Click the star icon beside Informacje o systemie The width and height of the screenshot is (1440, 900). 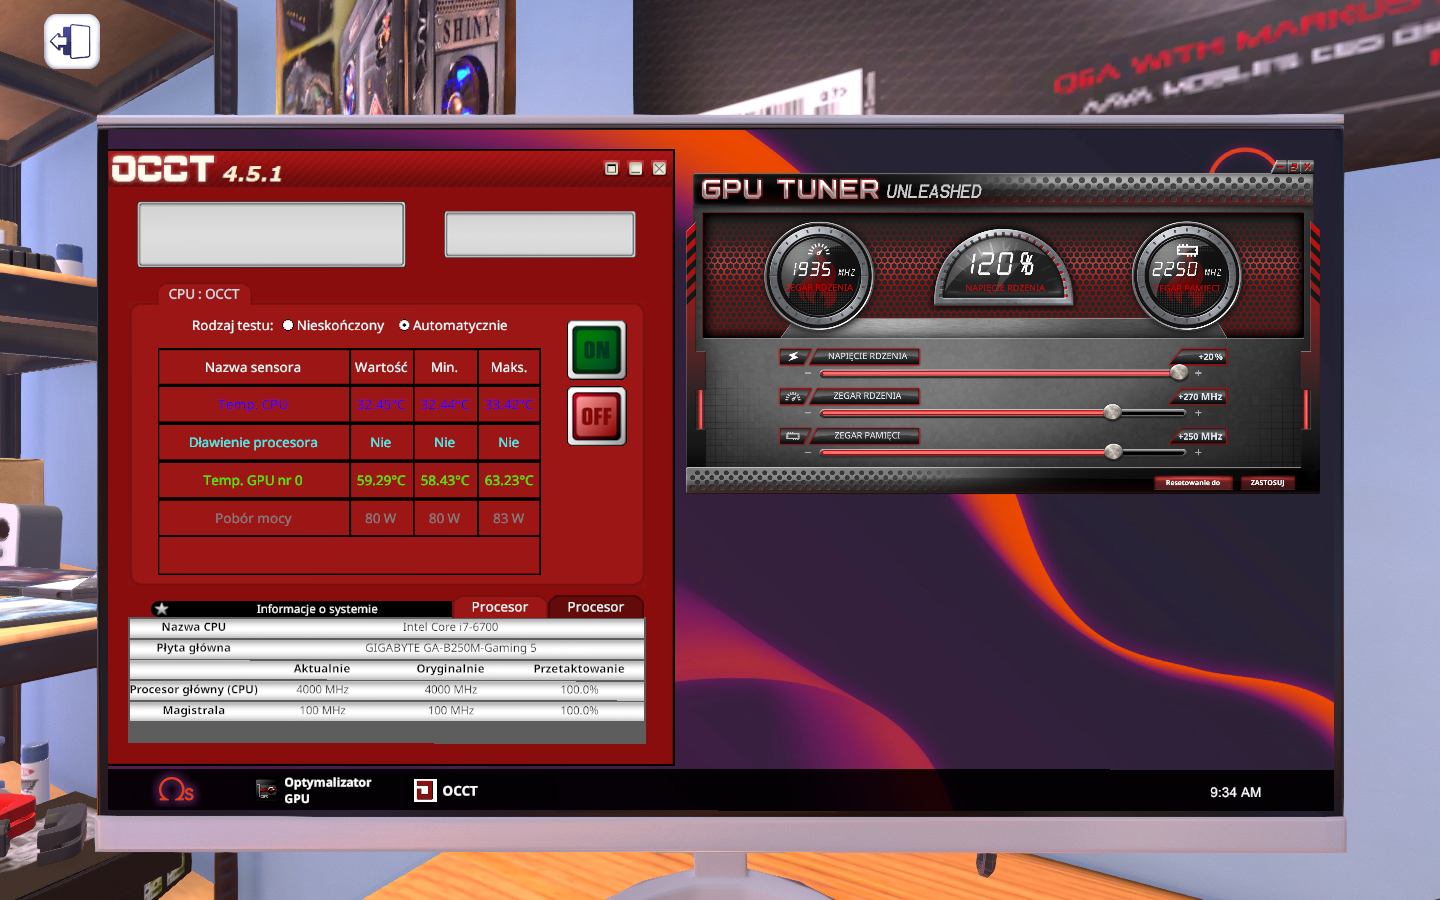coord(162,608)
